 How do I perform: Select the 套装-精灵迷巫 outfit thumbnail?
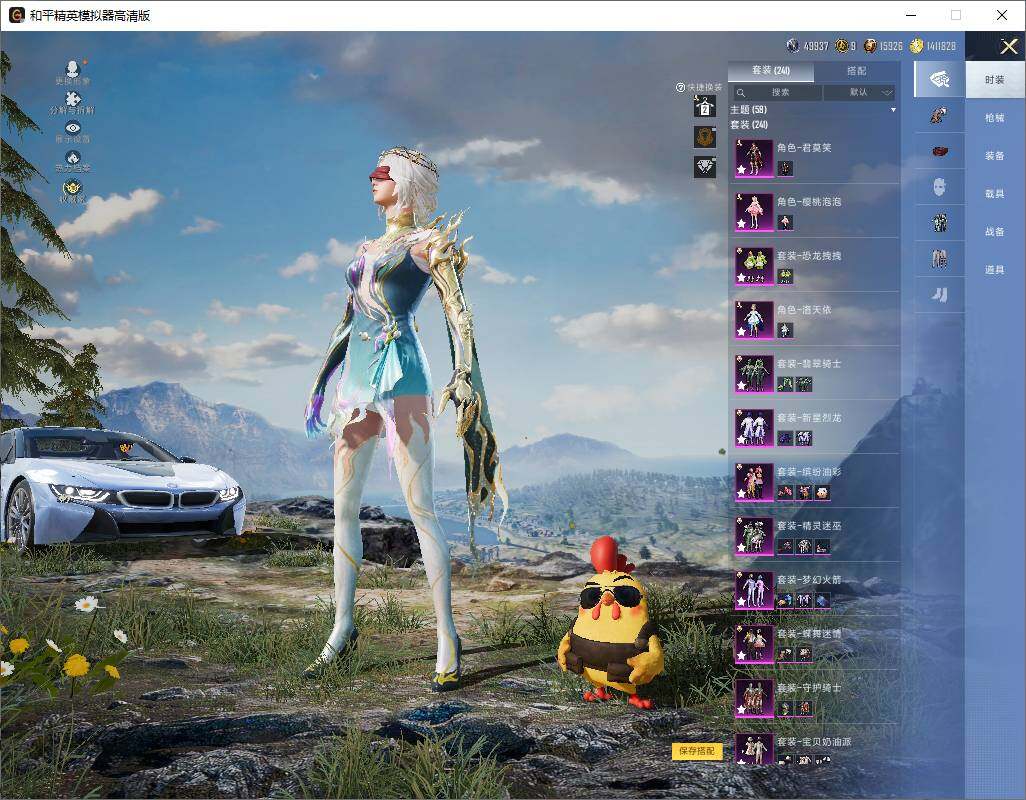point(754,536)
